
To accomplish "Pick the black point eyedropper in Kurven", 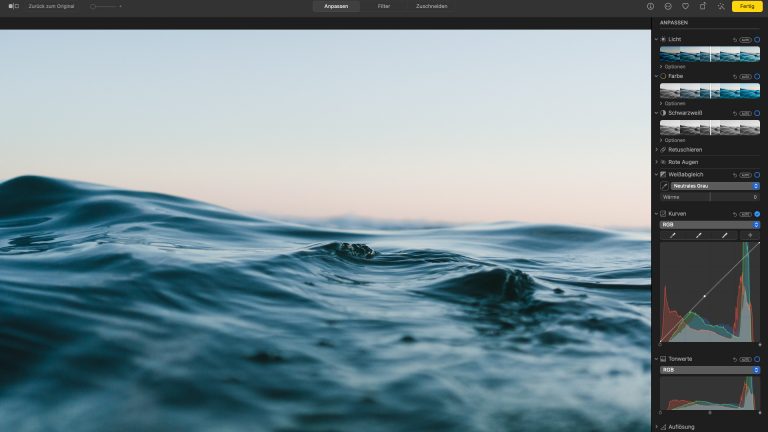I will click(x=673, y=235).
